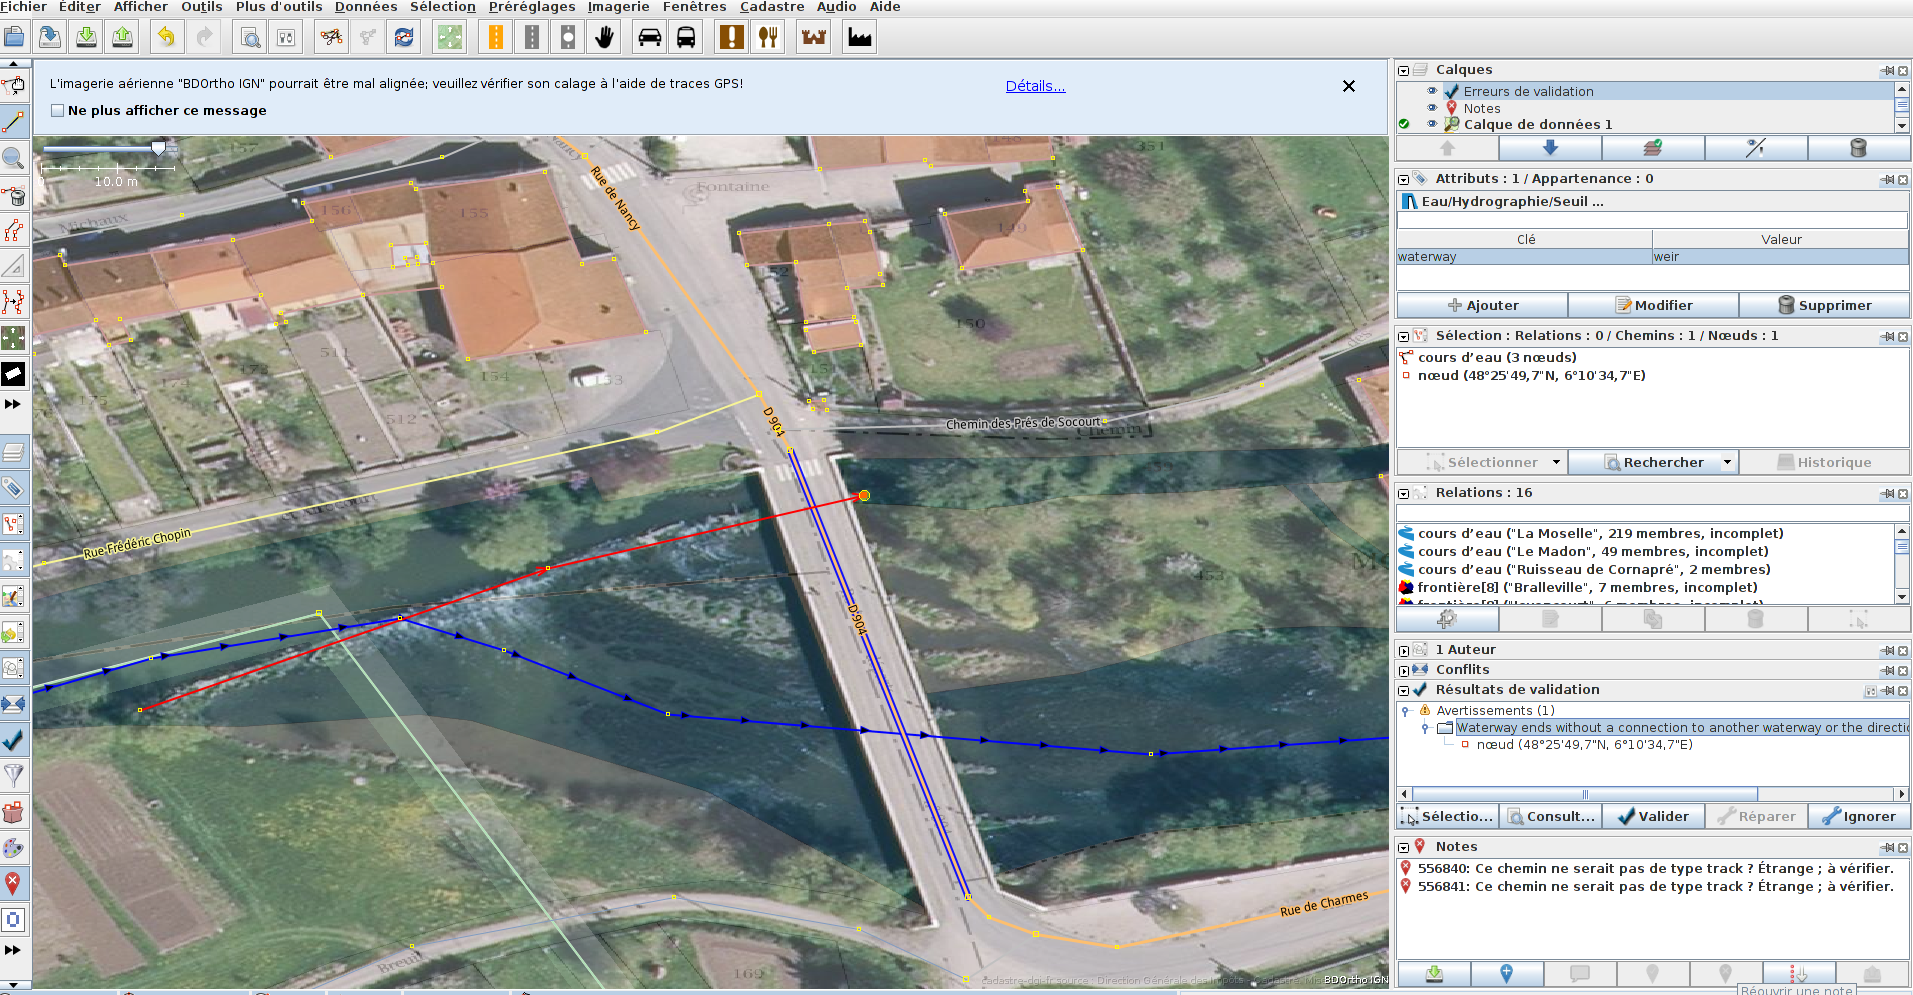The width and height of the screenshot is (1913, 995).
Task: Delete selected layer with trash icon
Action: coord(1858,148)
